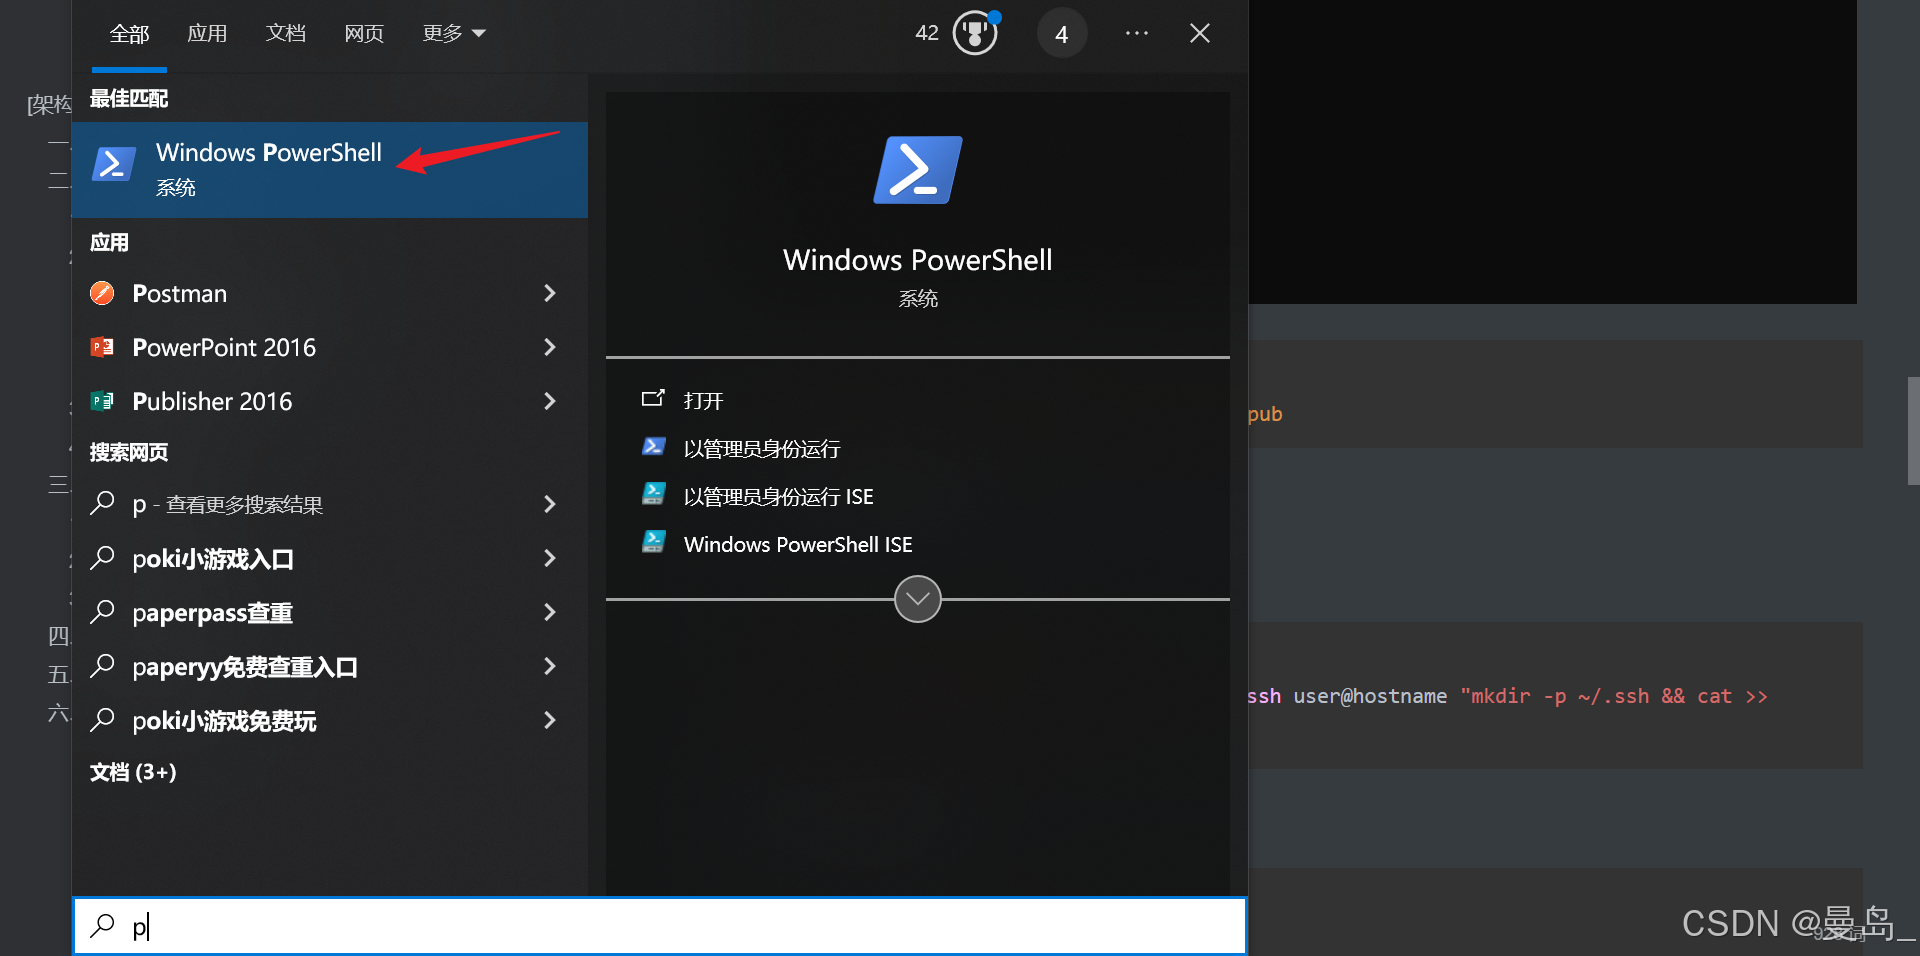
Task: Choose 以管理员身份运行 ISE action
Action: coord(779,497)
